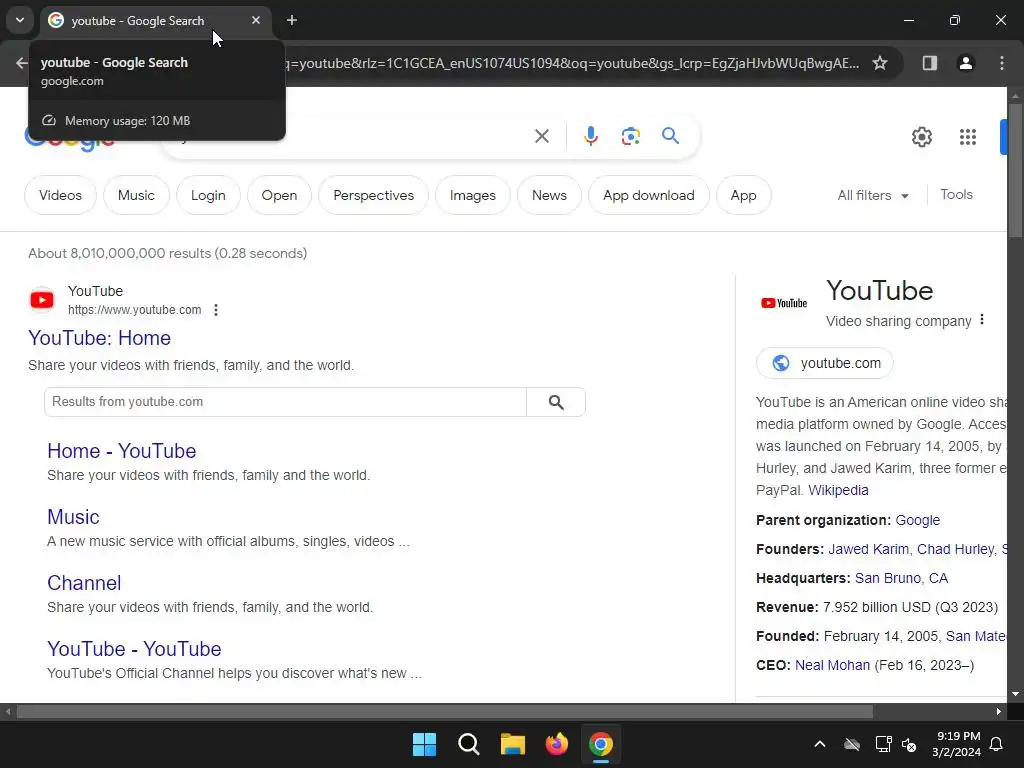
Task: Close the youtube - Google Search tab
Action: point(256,20)
